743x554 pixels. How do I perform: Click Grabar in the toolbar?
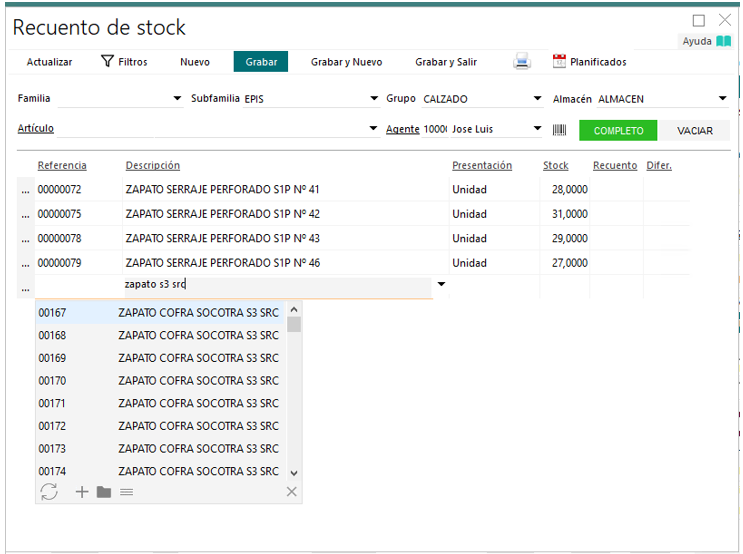coord(261,62)
